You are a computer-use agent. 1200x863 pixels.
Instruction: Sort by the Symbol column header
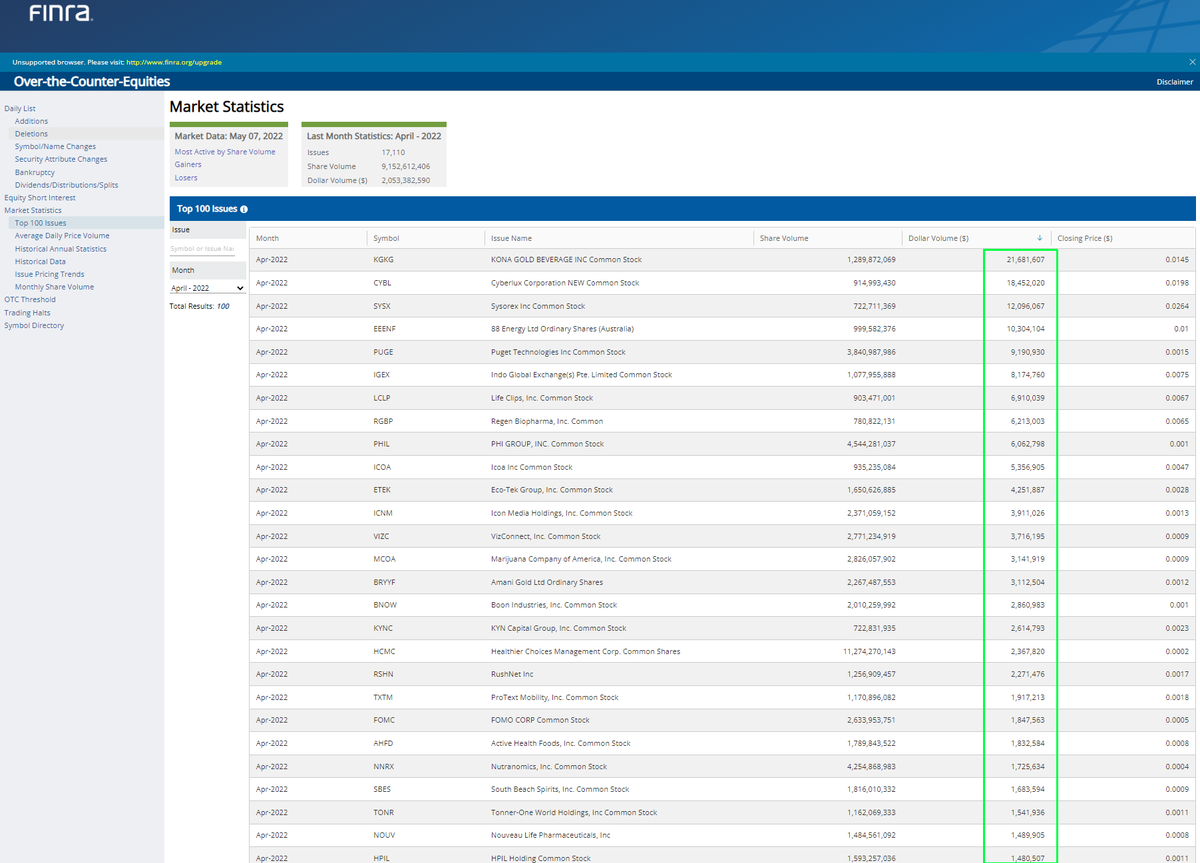386,238
